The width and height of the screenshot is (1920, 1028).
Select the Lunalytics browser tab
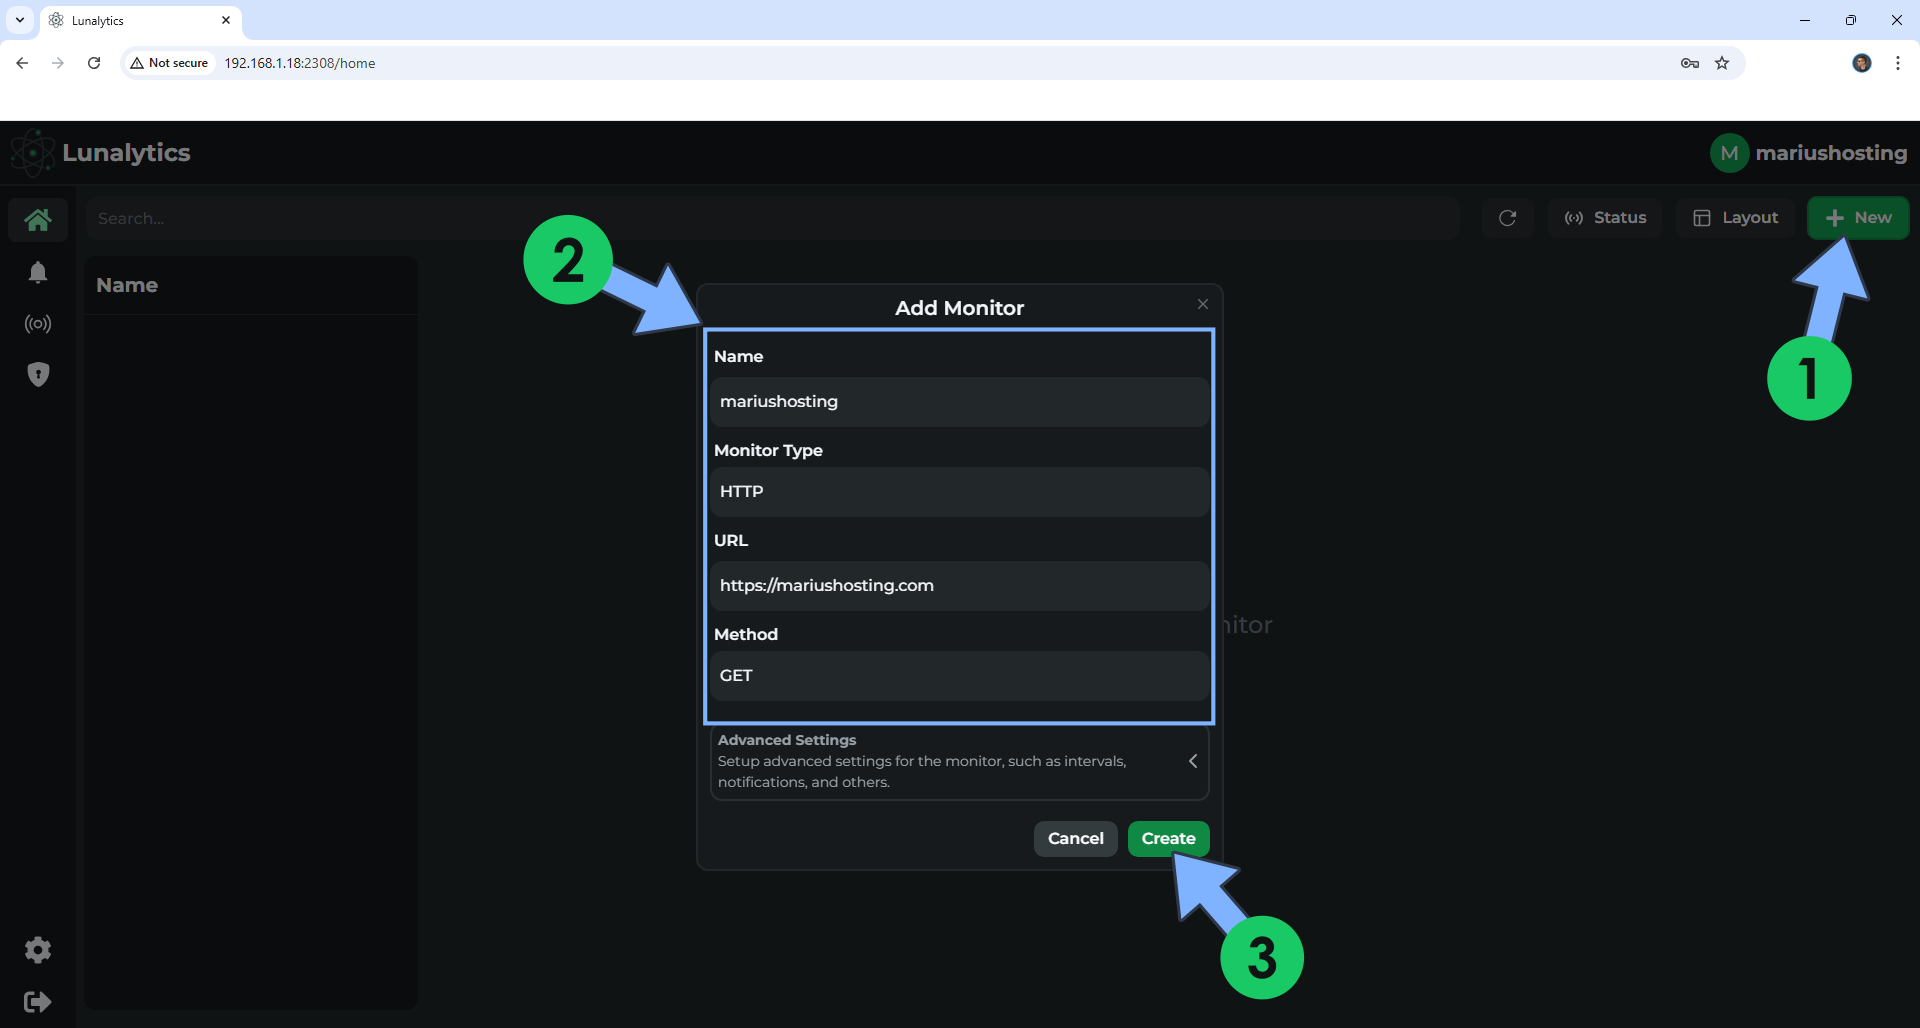pyautogui.click(x=140, y=20)
